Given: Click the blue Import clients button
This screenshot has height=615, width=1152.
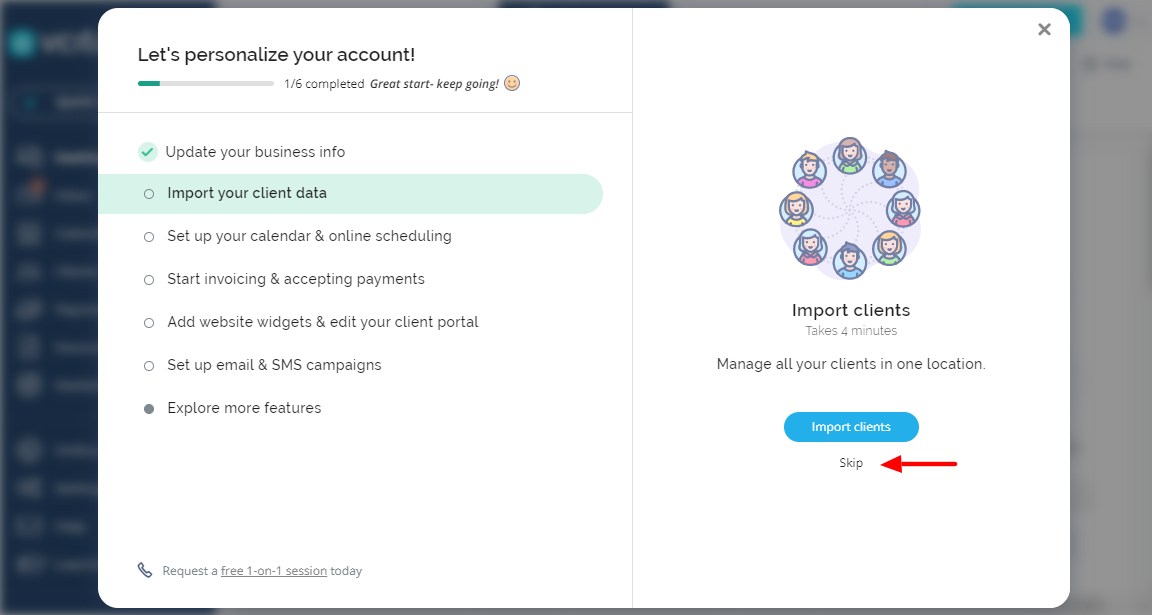Looking at the screenshot, I should tap(851, 427).
